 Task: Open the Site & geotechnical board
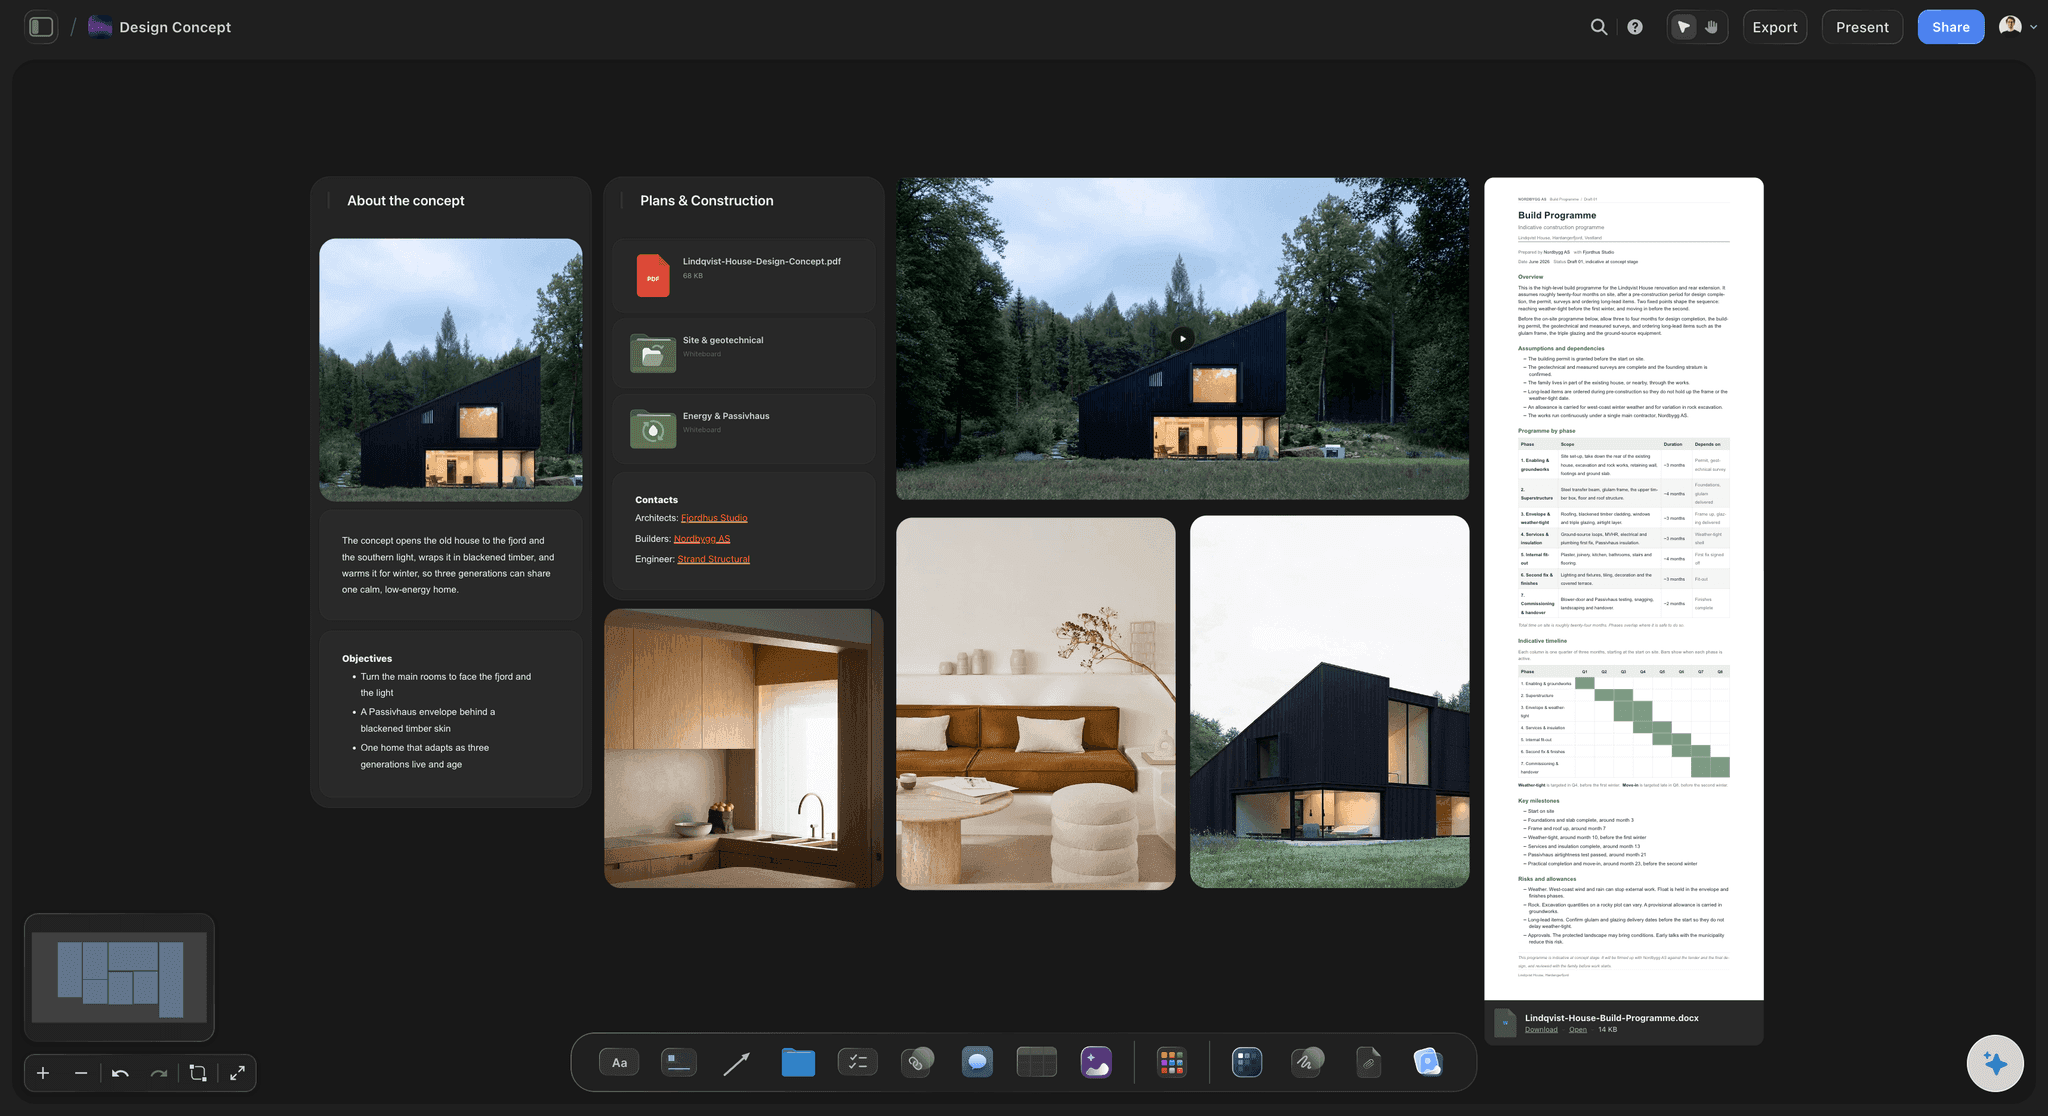[744, 352]
